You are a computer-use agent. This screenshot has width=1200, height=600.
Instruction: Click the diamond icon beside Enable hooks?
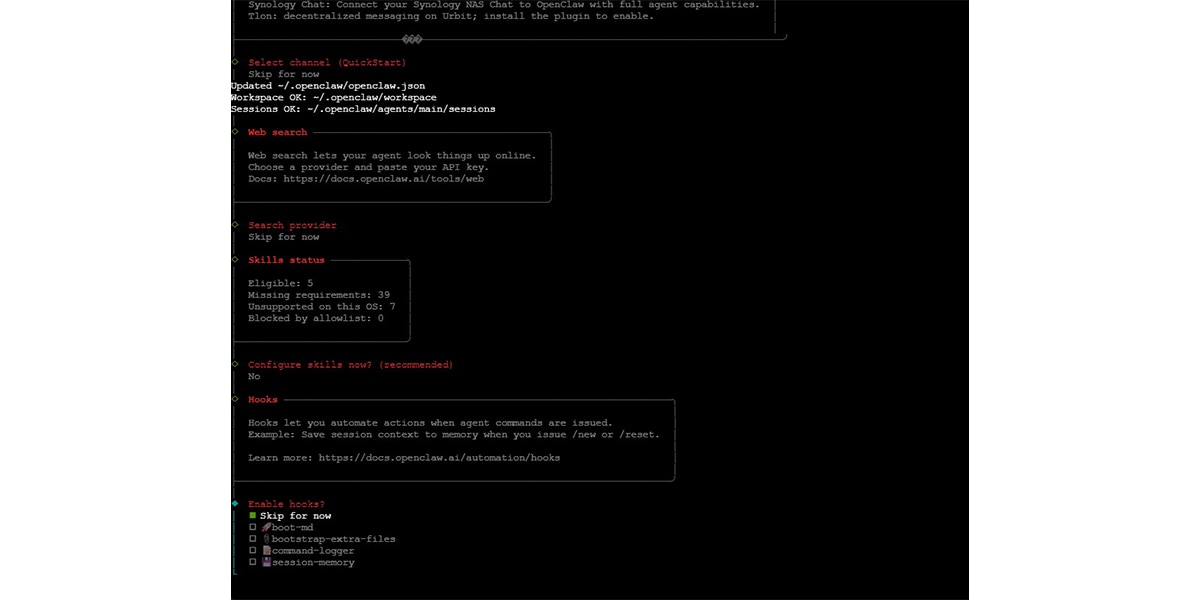[237, 504]
